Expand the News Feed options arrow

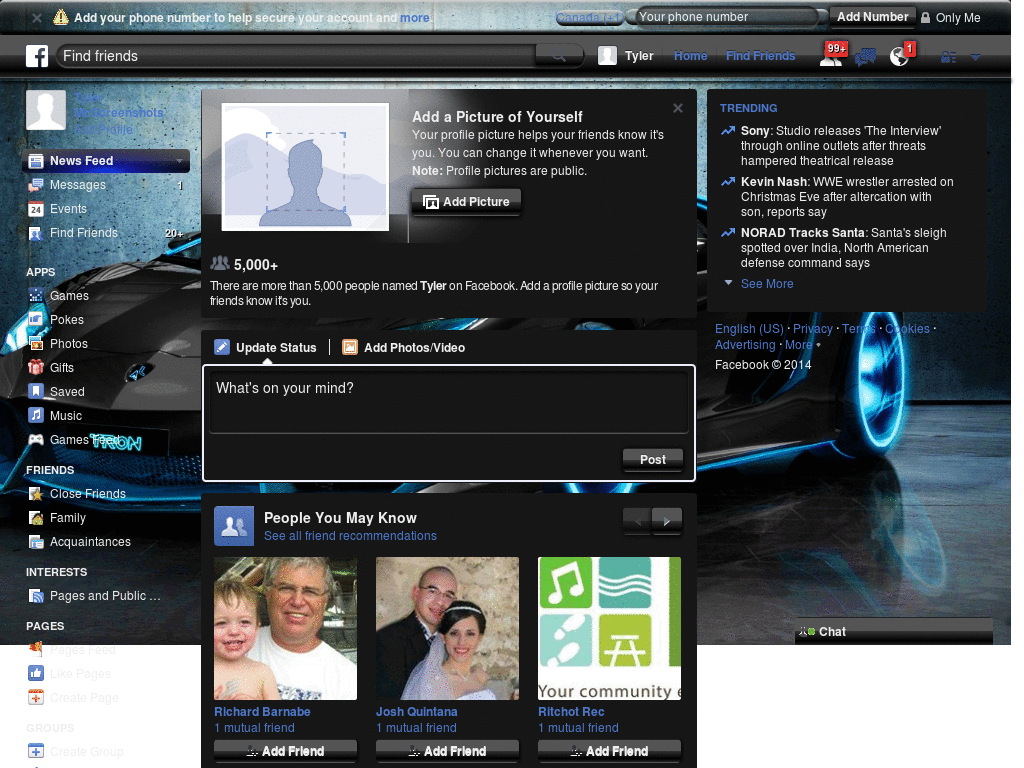[x=180, y=161]
